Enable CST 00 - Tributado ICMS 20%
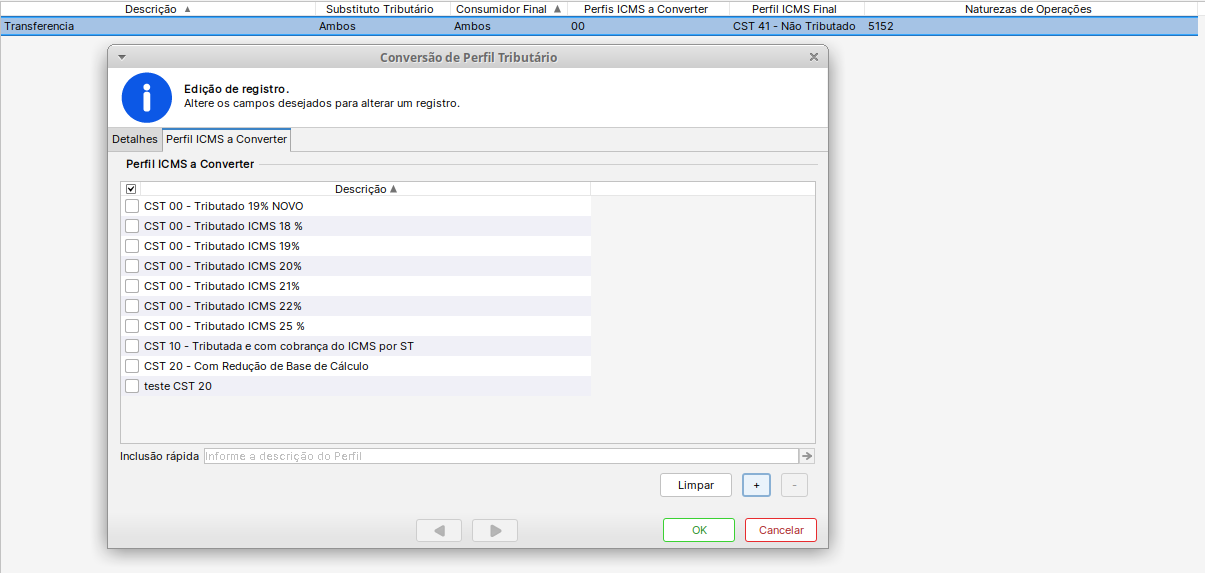This screenshot has width=1205, height=573. 132,266
